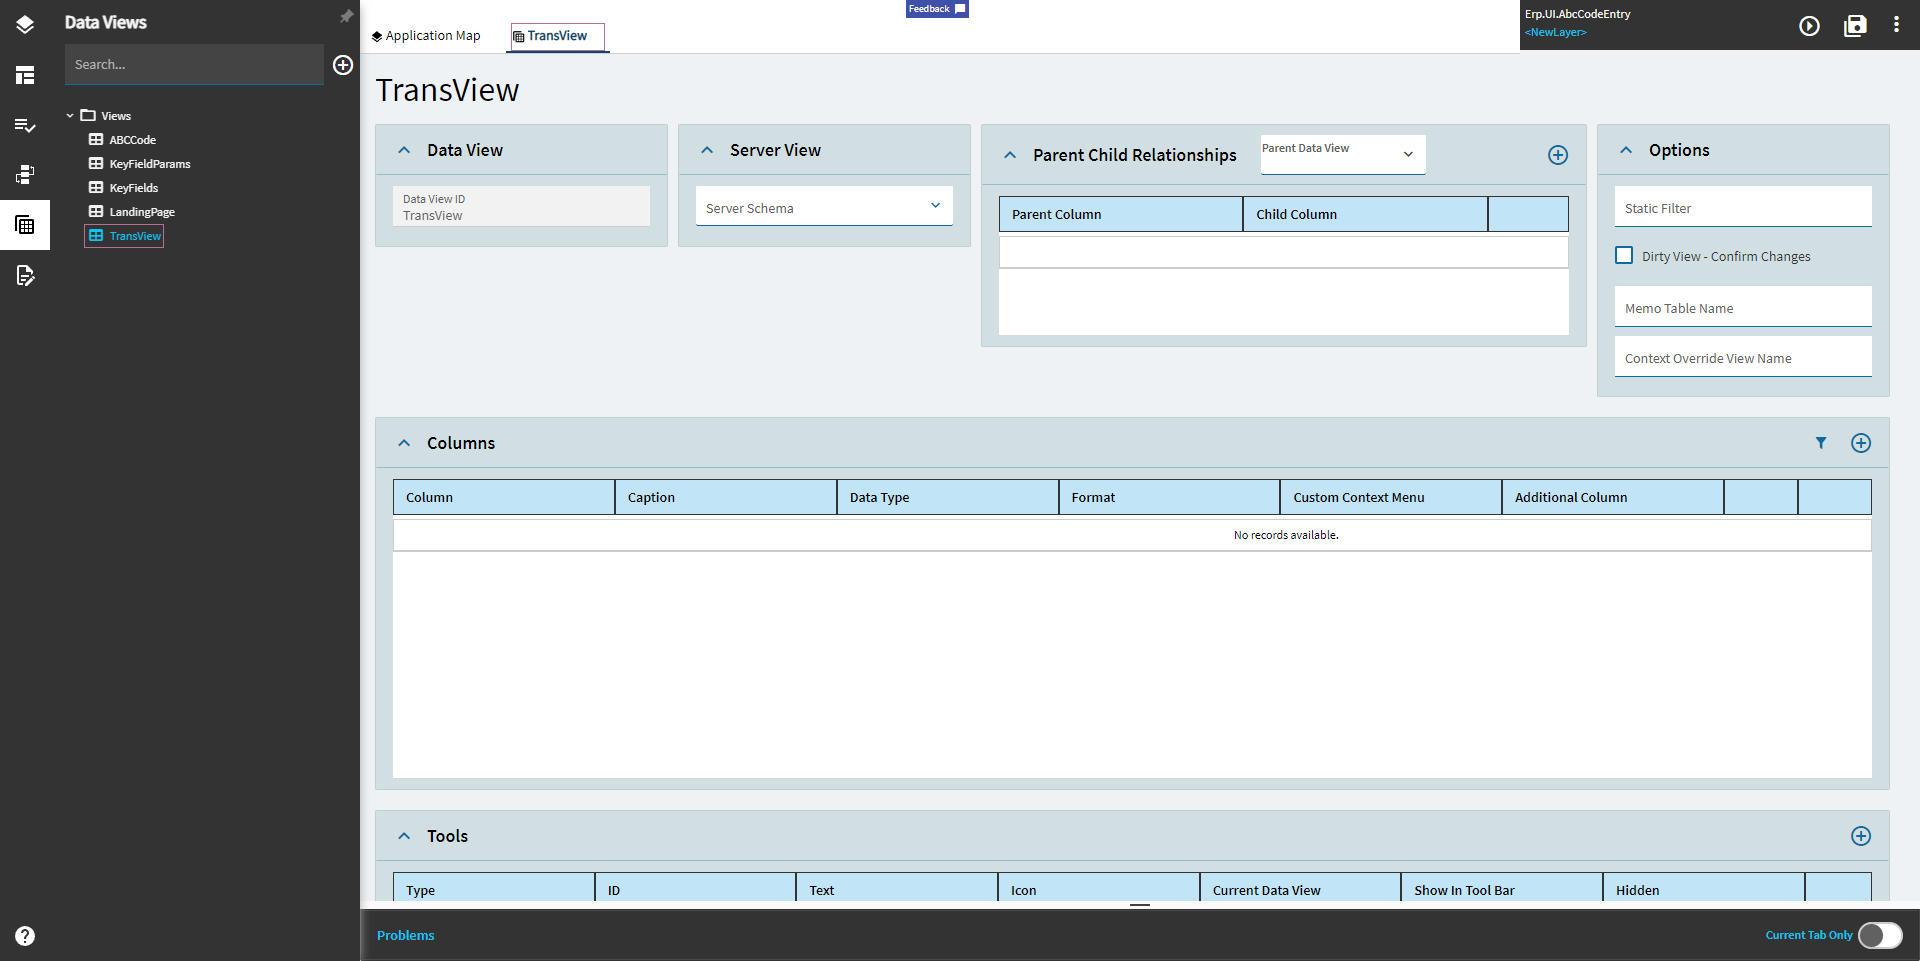Open the script edit icon in sidebar
This screenshot has width=1920, height=961.
coord(25,275)
